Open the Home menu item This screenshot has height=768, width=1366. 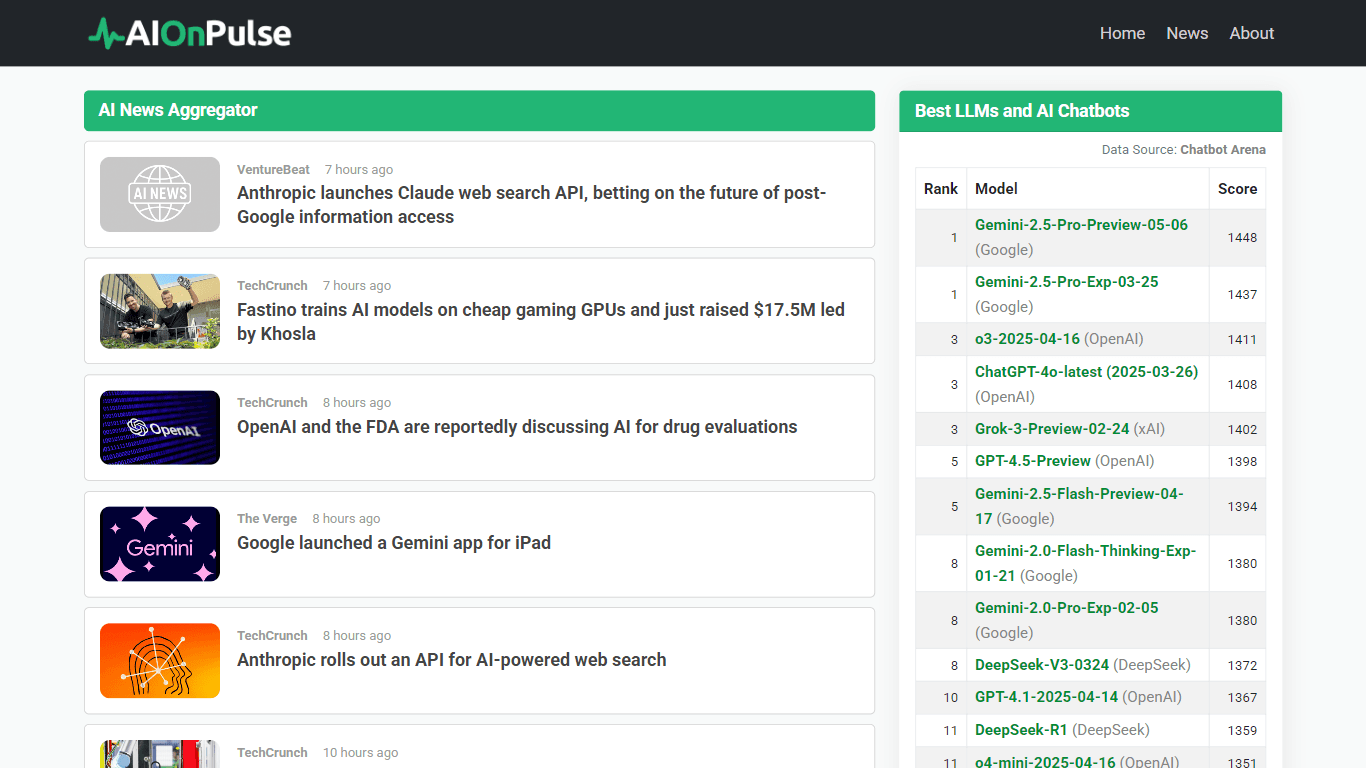[1122, 33]
